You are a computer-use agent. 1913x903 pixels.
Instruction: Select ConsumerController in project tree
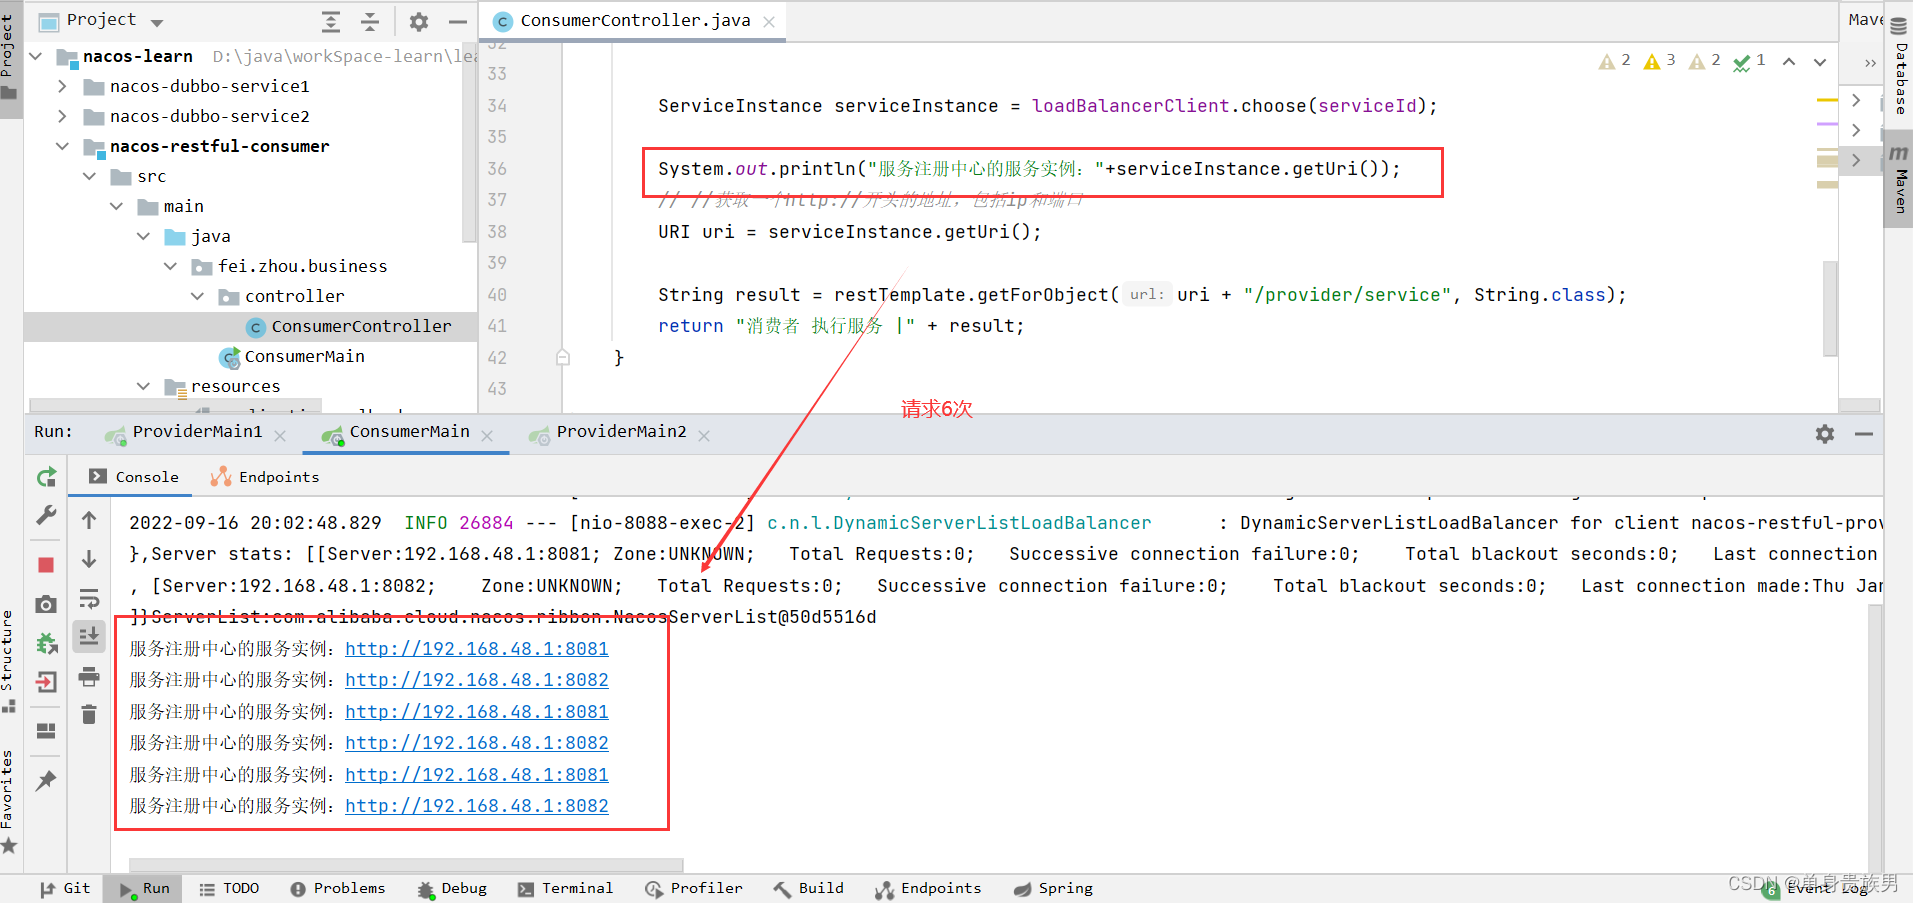click(361, 326)
